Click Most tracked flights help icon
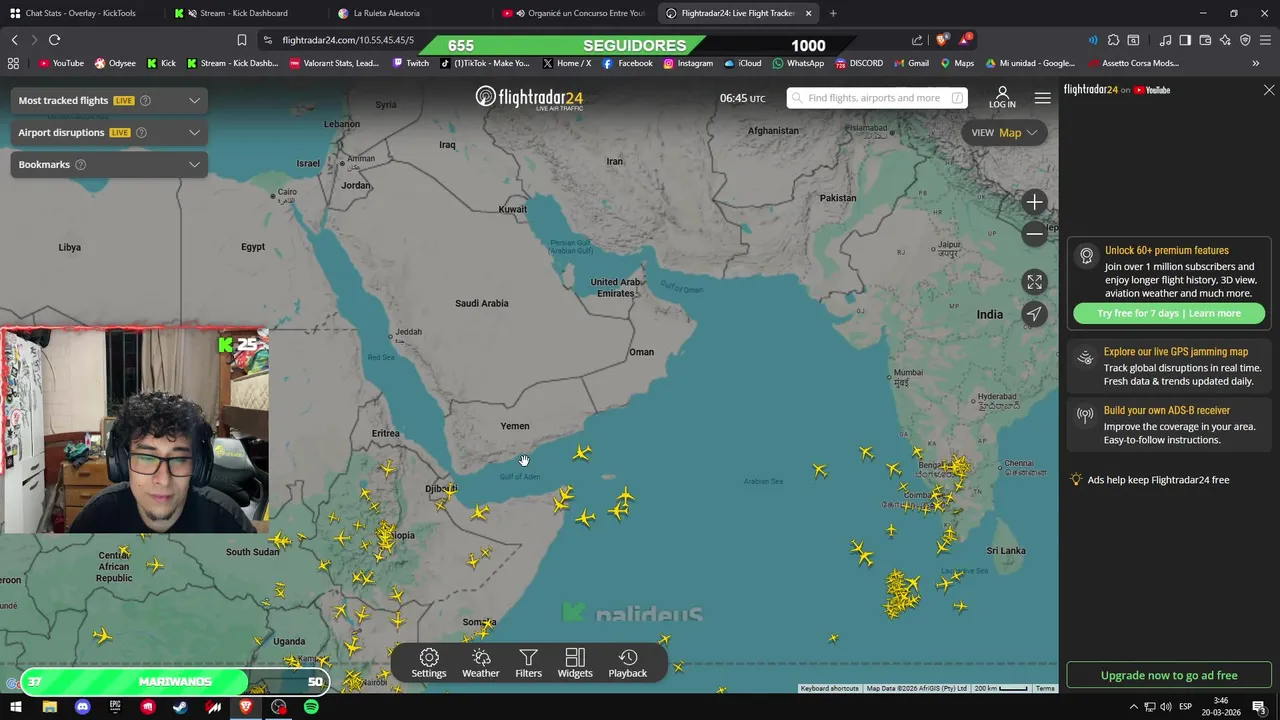The image size is (1280, 720). pyautogui.click(x=145, y=100)
